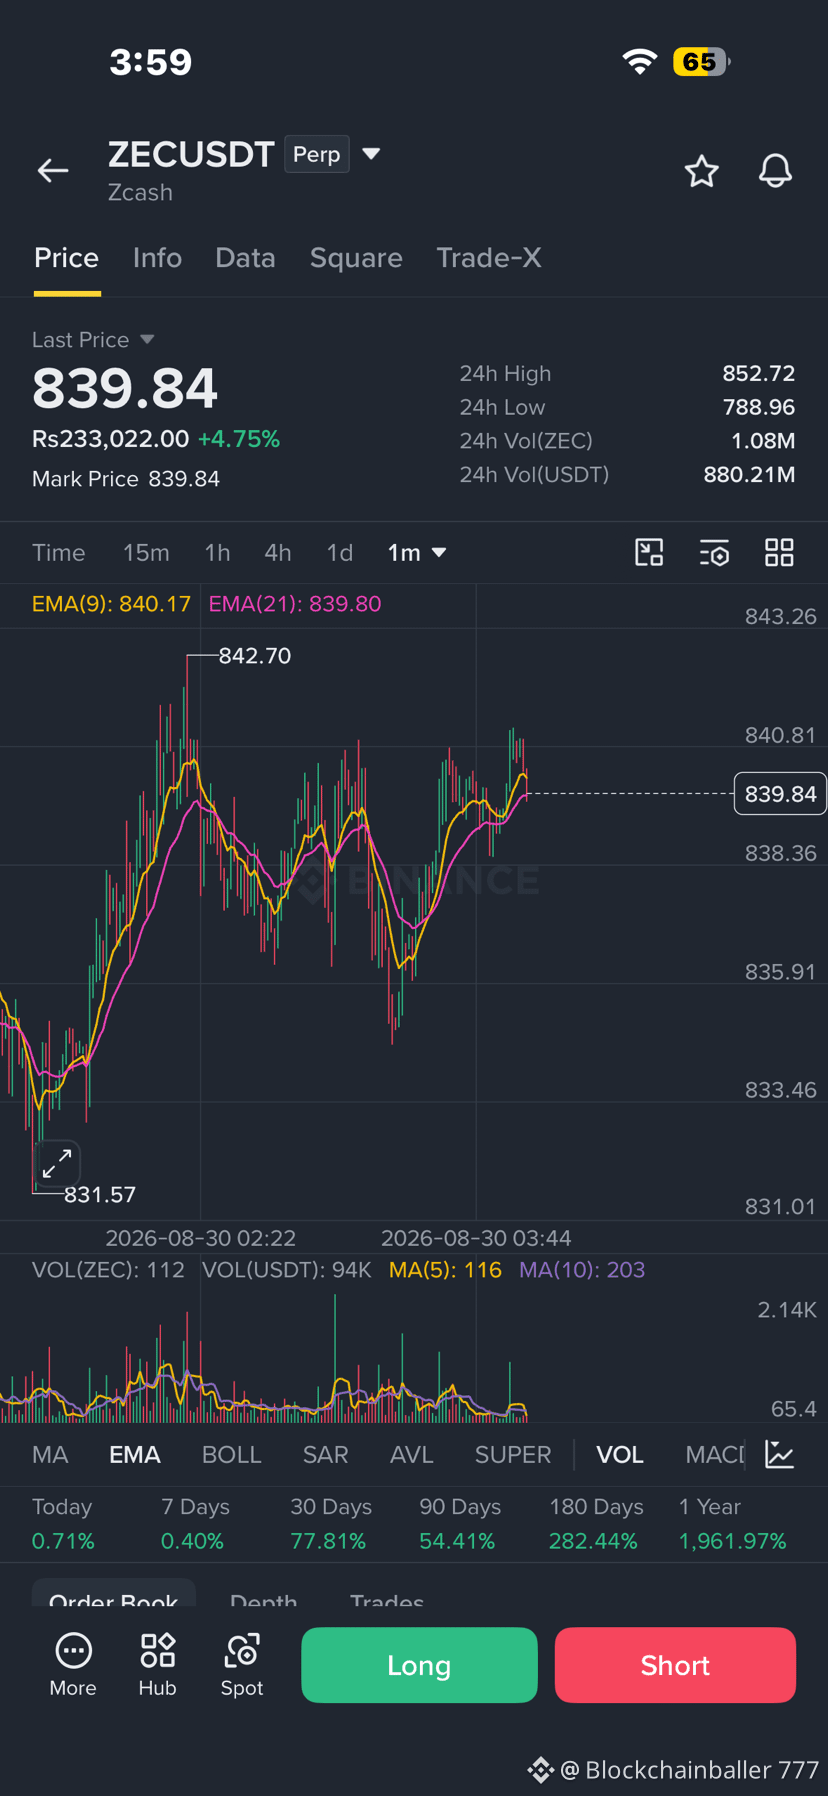Tap the MA(10): 203 volume label
This screenshot has width=828, height=1796.
(582, 1270)
